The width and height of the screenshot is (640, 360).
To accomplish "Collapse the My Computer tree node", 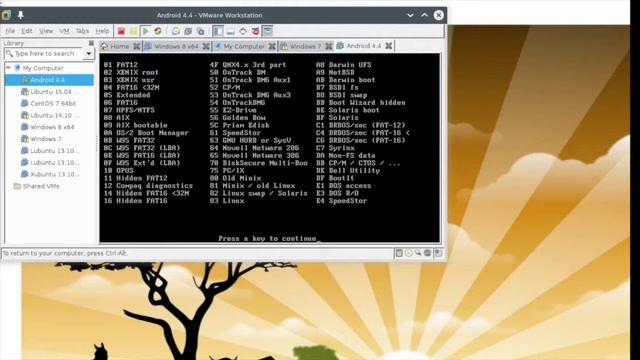I will point(8,68).
